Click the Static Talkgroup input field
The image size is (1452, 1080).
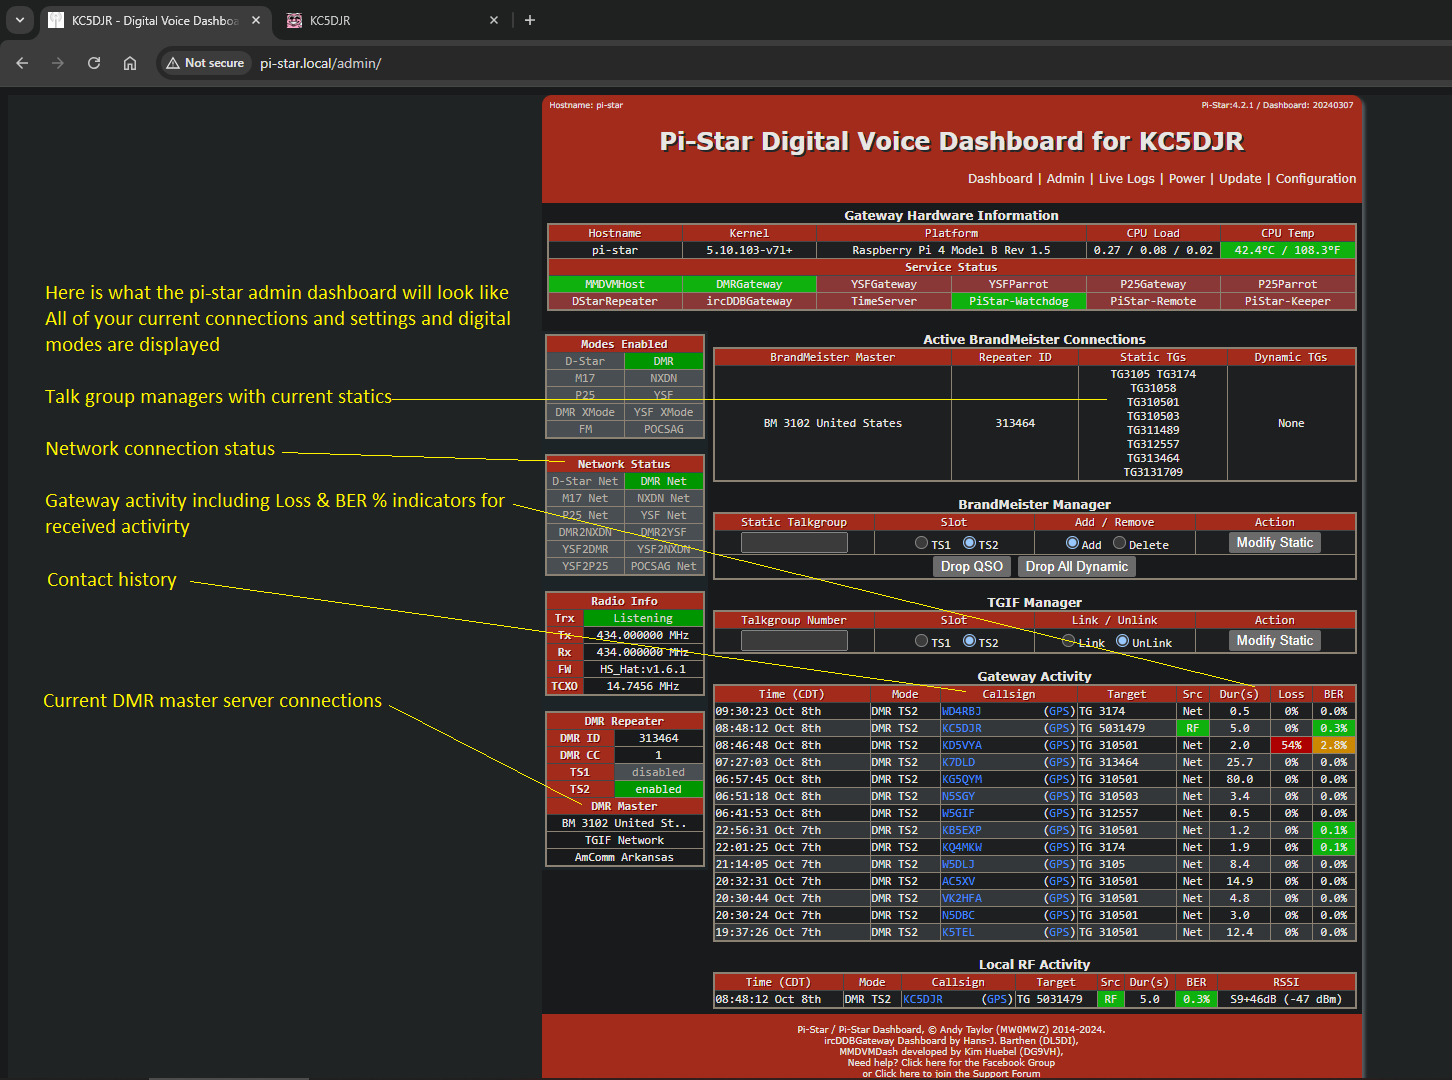pos(794,543)
